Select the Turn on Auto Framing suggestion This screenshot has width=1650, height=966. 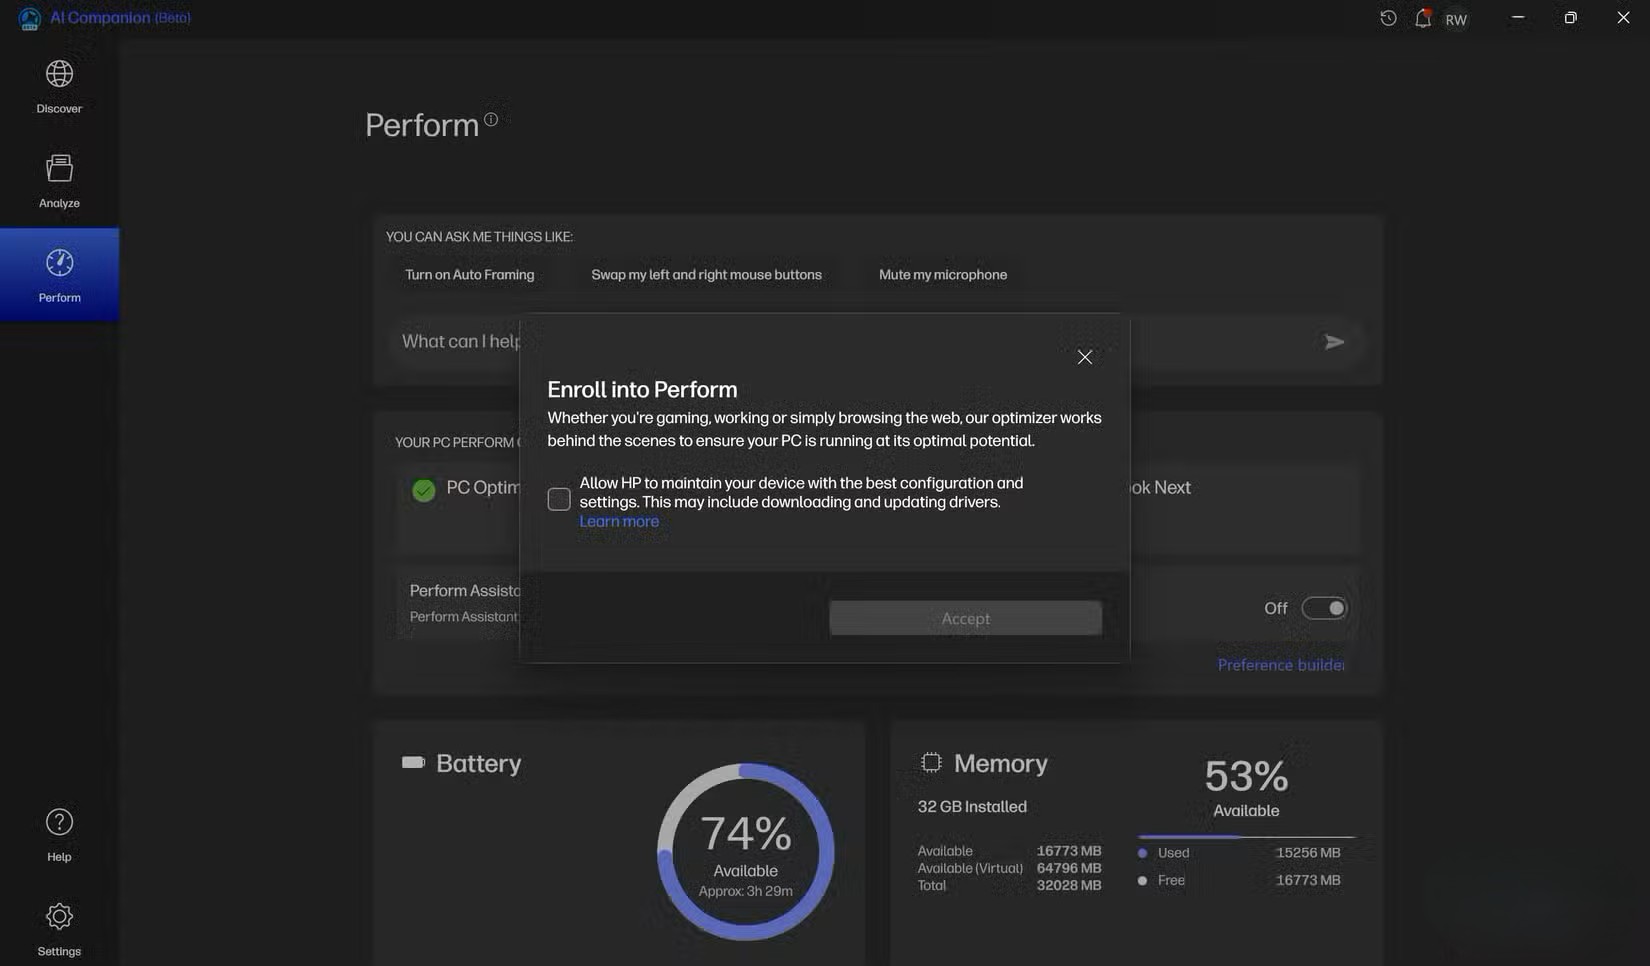(469, 275)
